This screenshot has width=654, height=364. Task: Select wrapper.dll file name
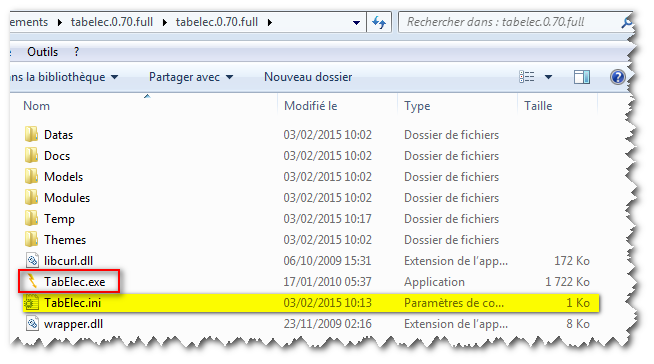(73, 324)
